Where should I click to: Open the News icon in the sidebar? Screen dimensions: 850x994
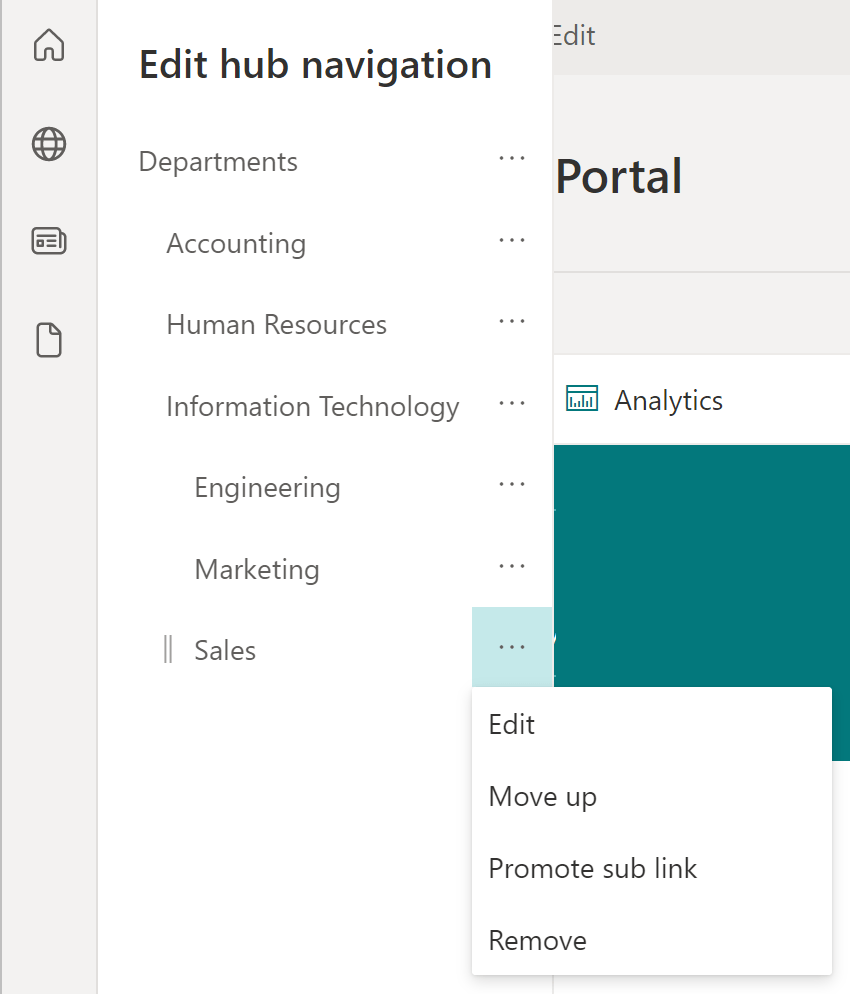(49, 241)
